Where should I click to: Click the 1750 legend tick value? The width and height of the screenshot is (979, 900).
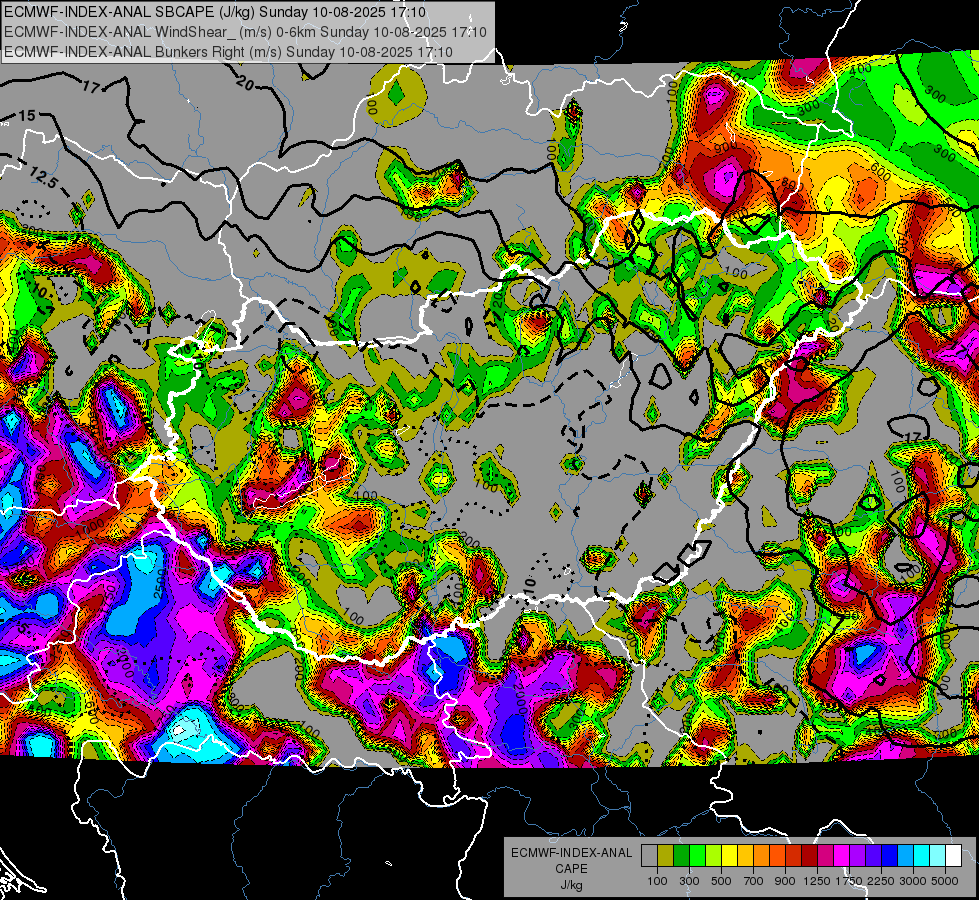tap(849, 881)
